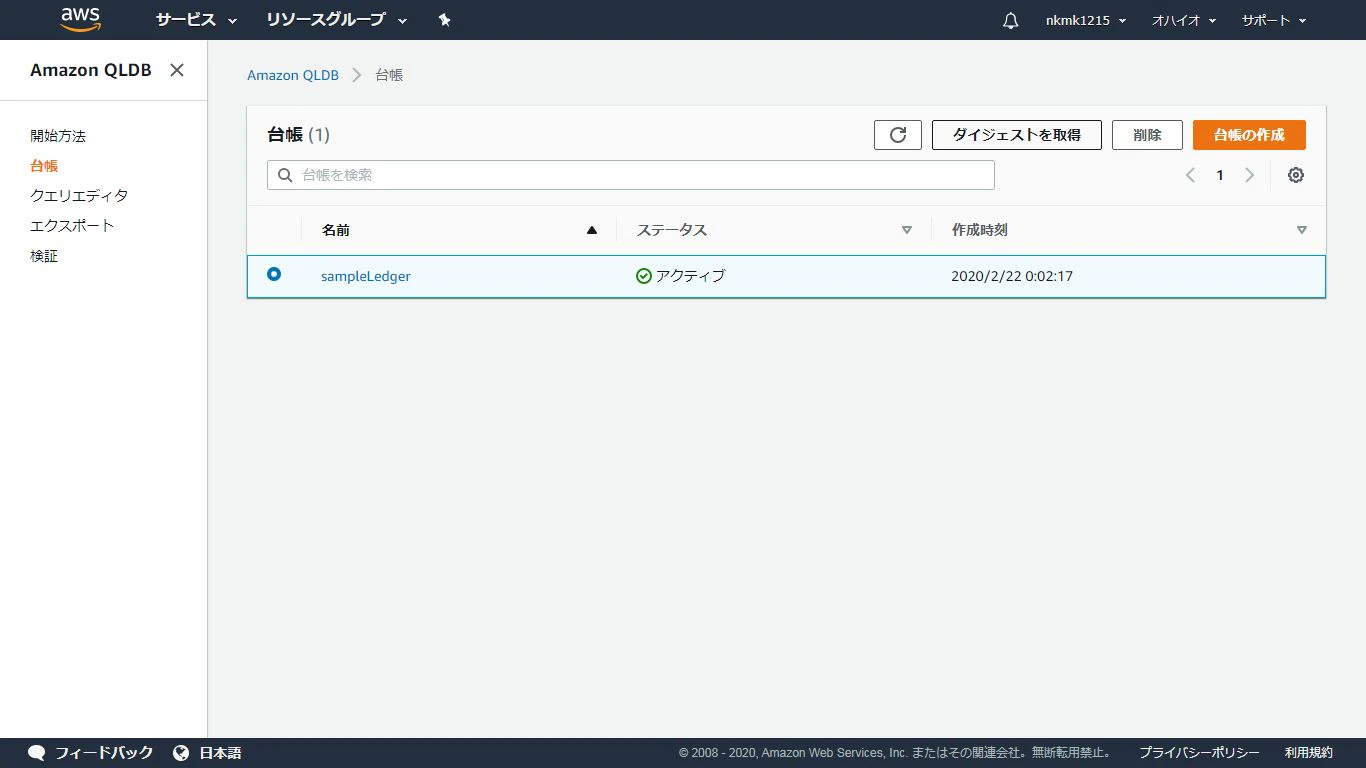Viewport: 1366px width, 768px height.
Task: Open 利用規約 link in footer
Action: coord(1309,753)
